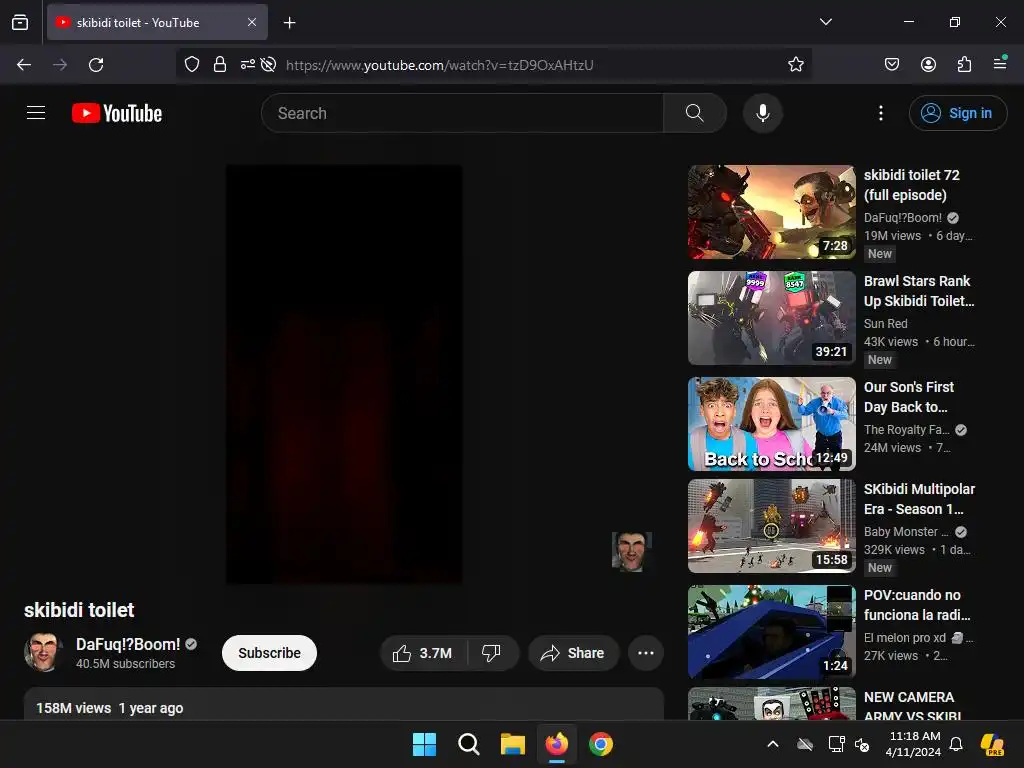
Task: Click the video player area
Action: tap(344, 374)
